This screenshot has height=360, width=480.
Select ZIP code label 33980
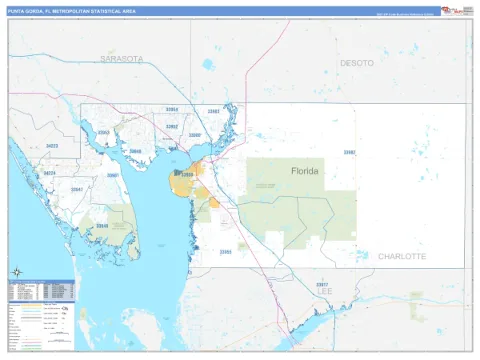pos(195,135)
